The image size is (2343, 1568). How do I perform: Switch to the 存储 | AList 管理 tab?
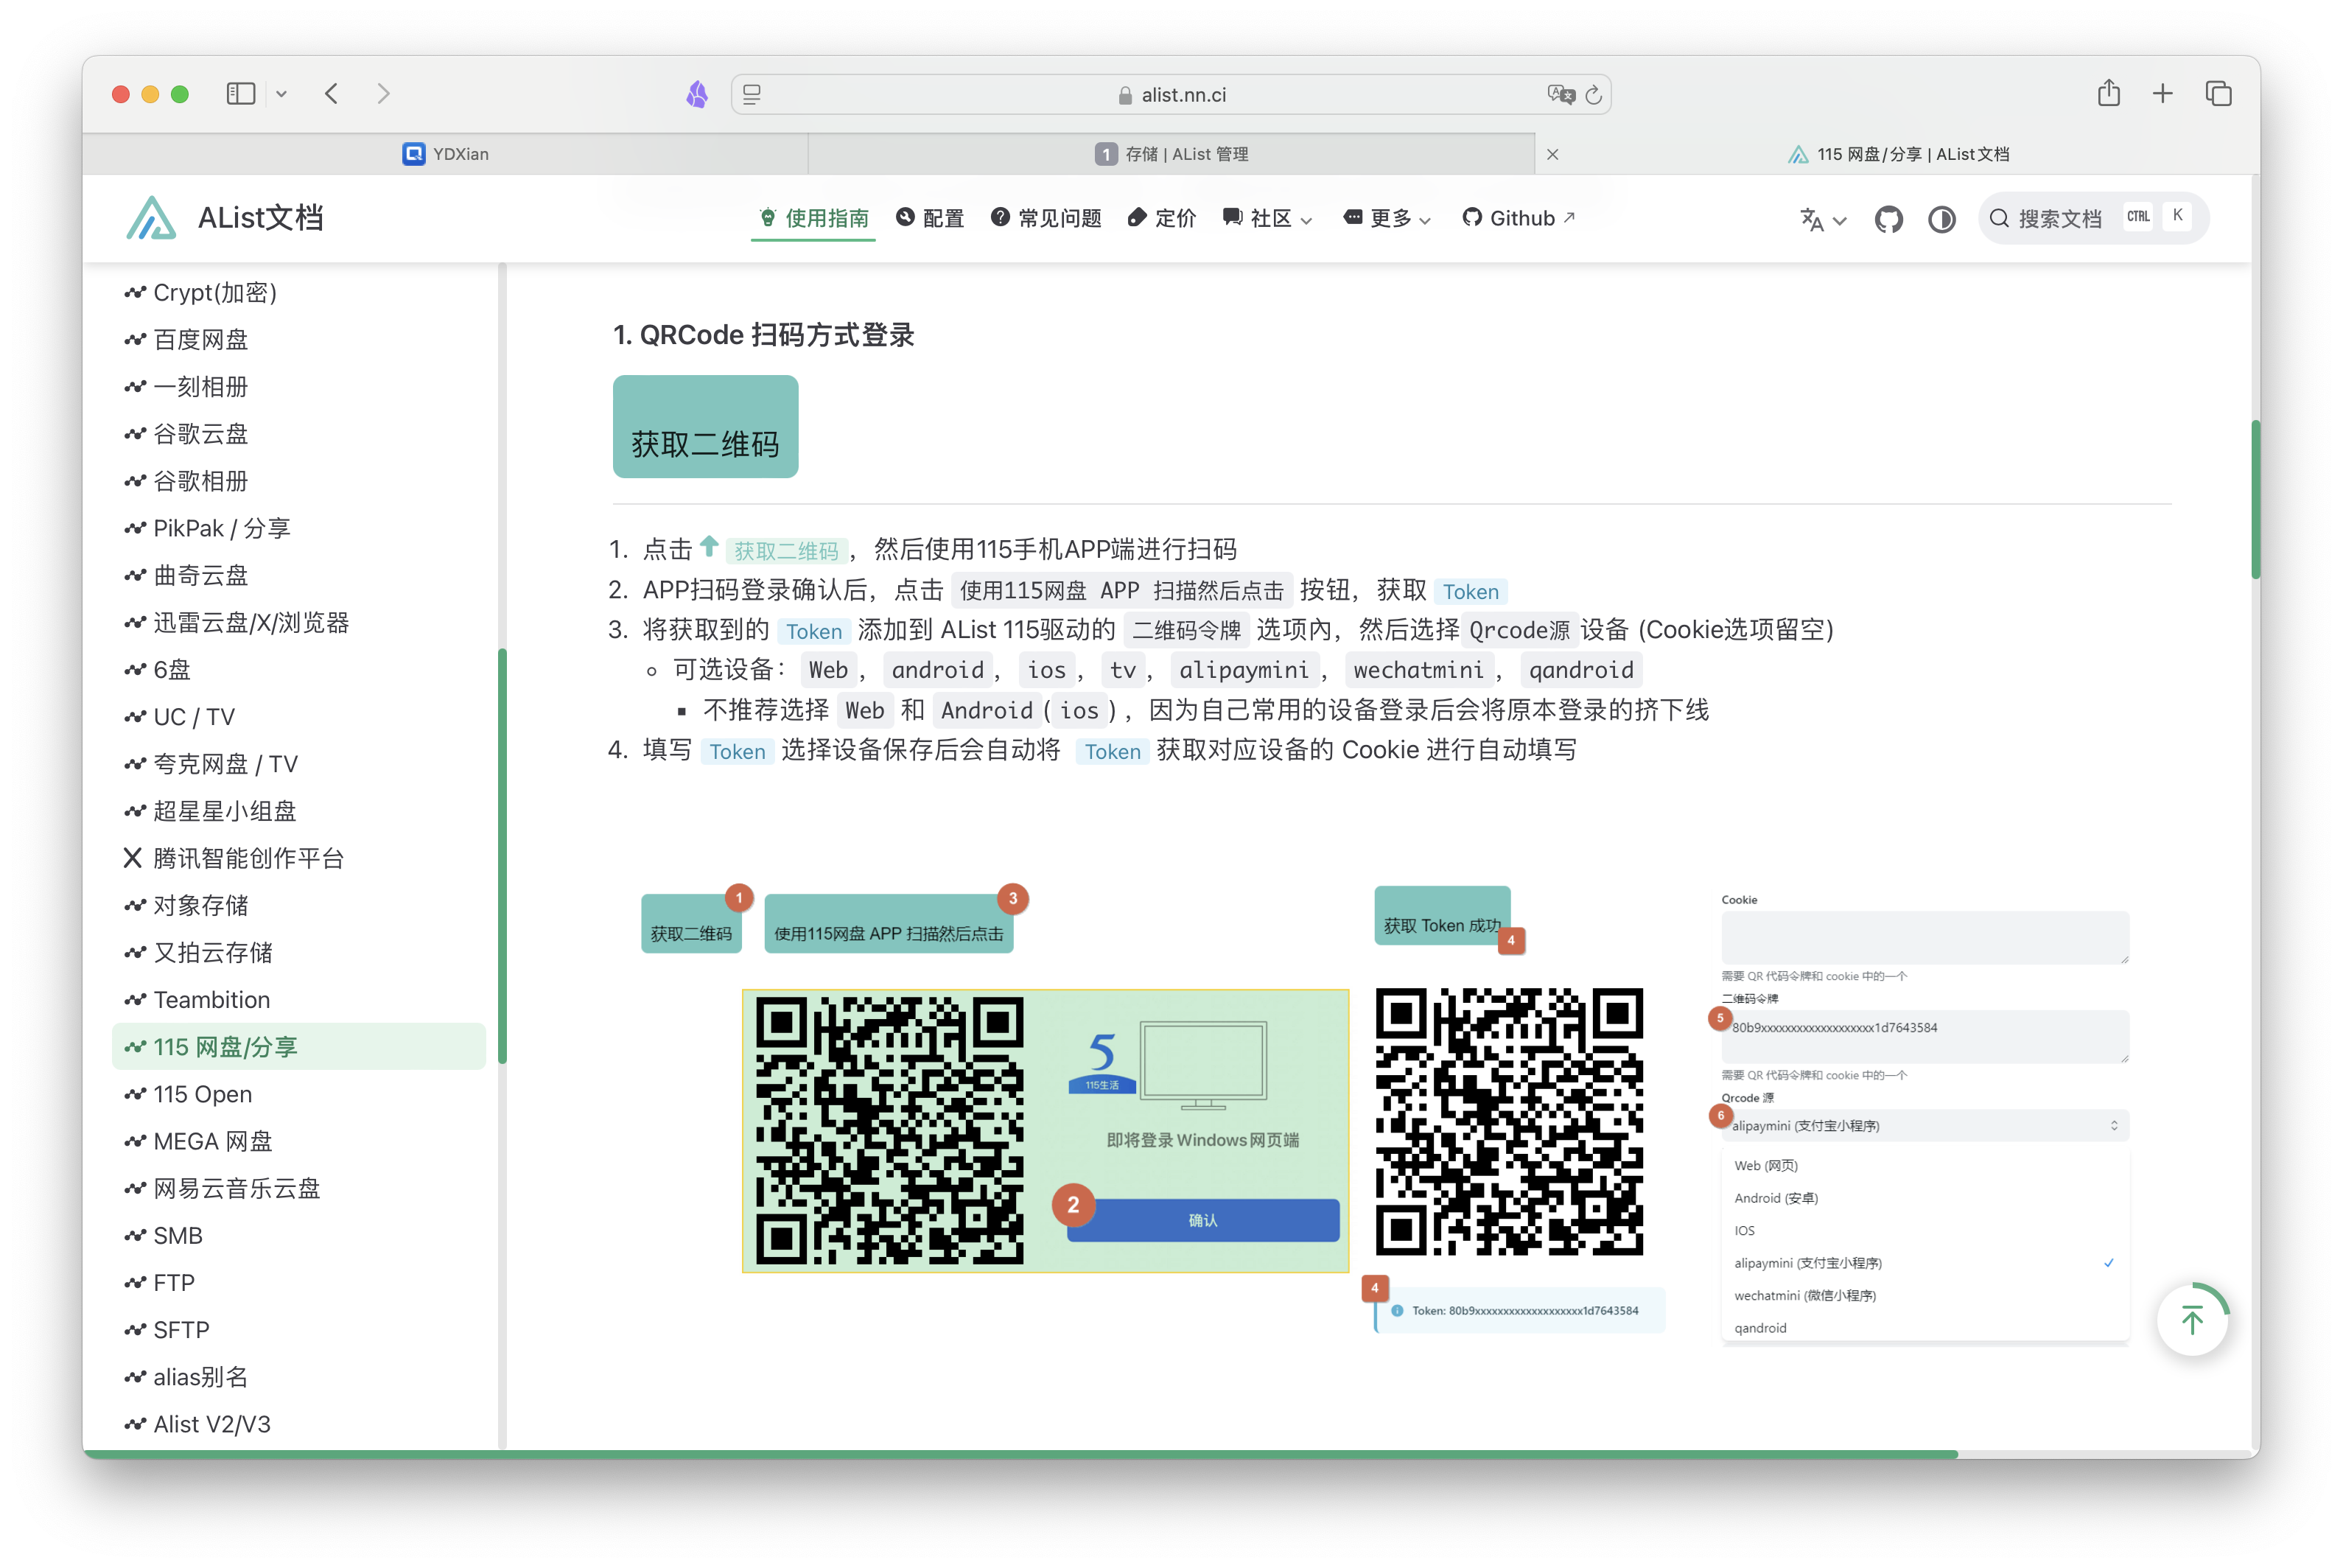click(x=1171, y=154)
